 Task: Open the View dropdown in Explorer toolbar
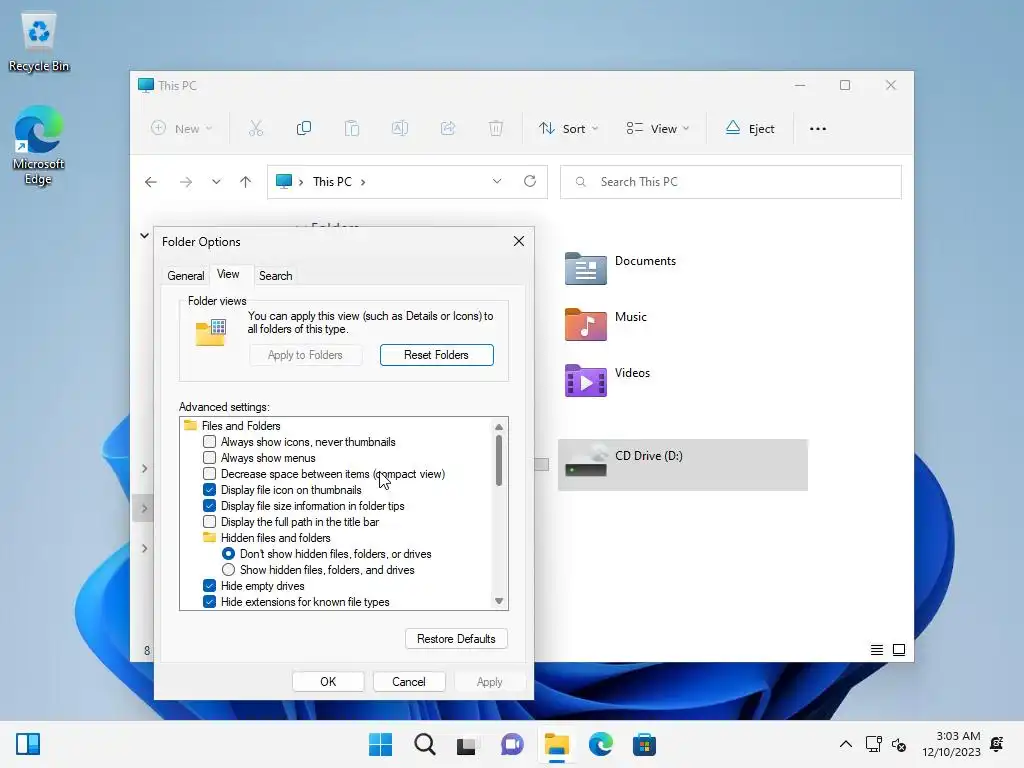pyautogui.click(x=658, y=129)
